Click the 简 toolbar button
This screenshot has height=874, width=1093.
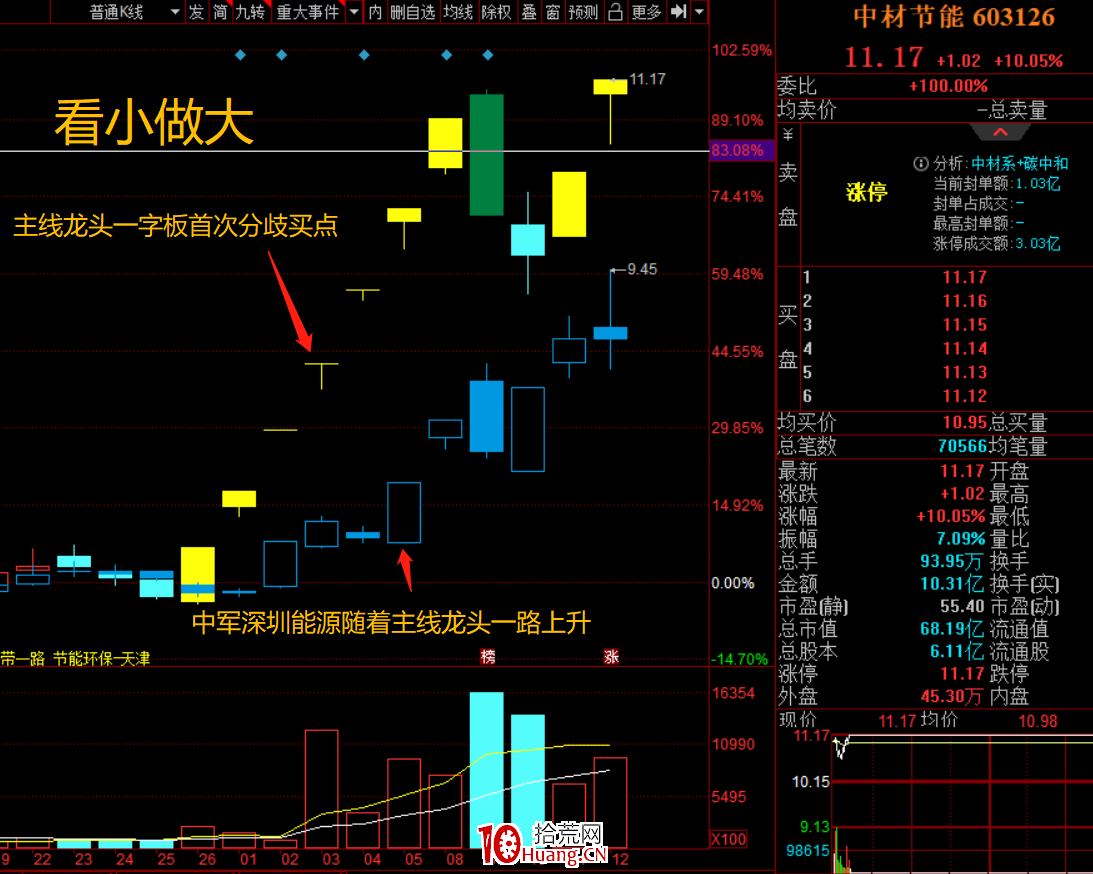220,13
